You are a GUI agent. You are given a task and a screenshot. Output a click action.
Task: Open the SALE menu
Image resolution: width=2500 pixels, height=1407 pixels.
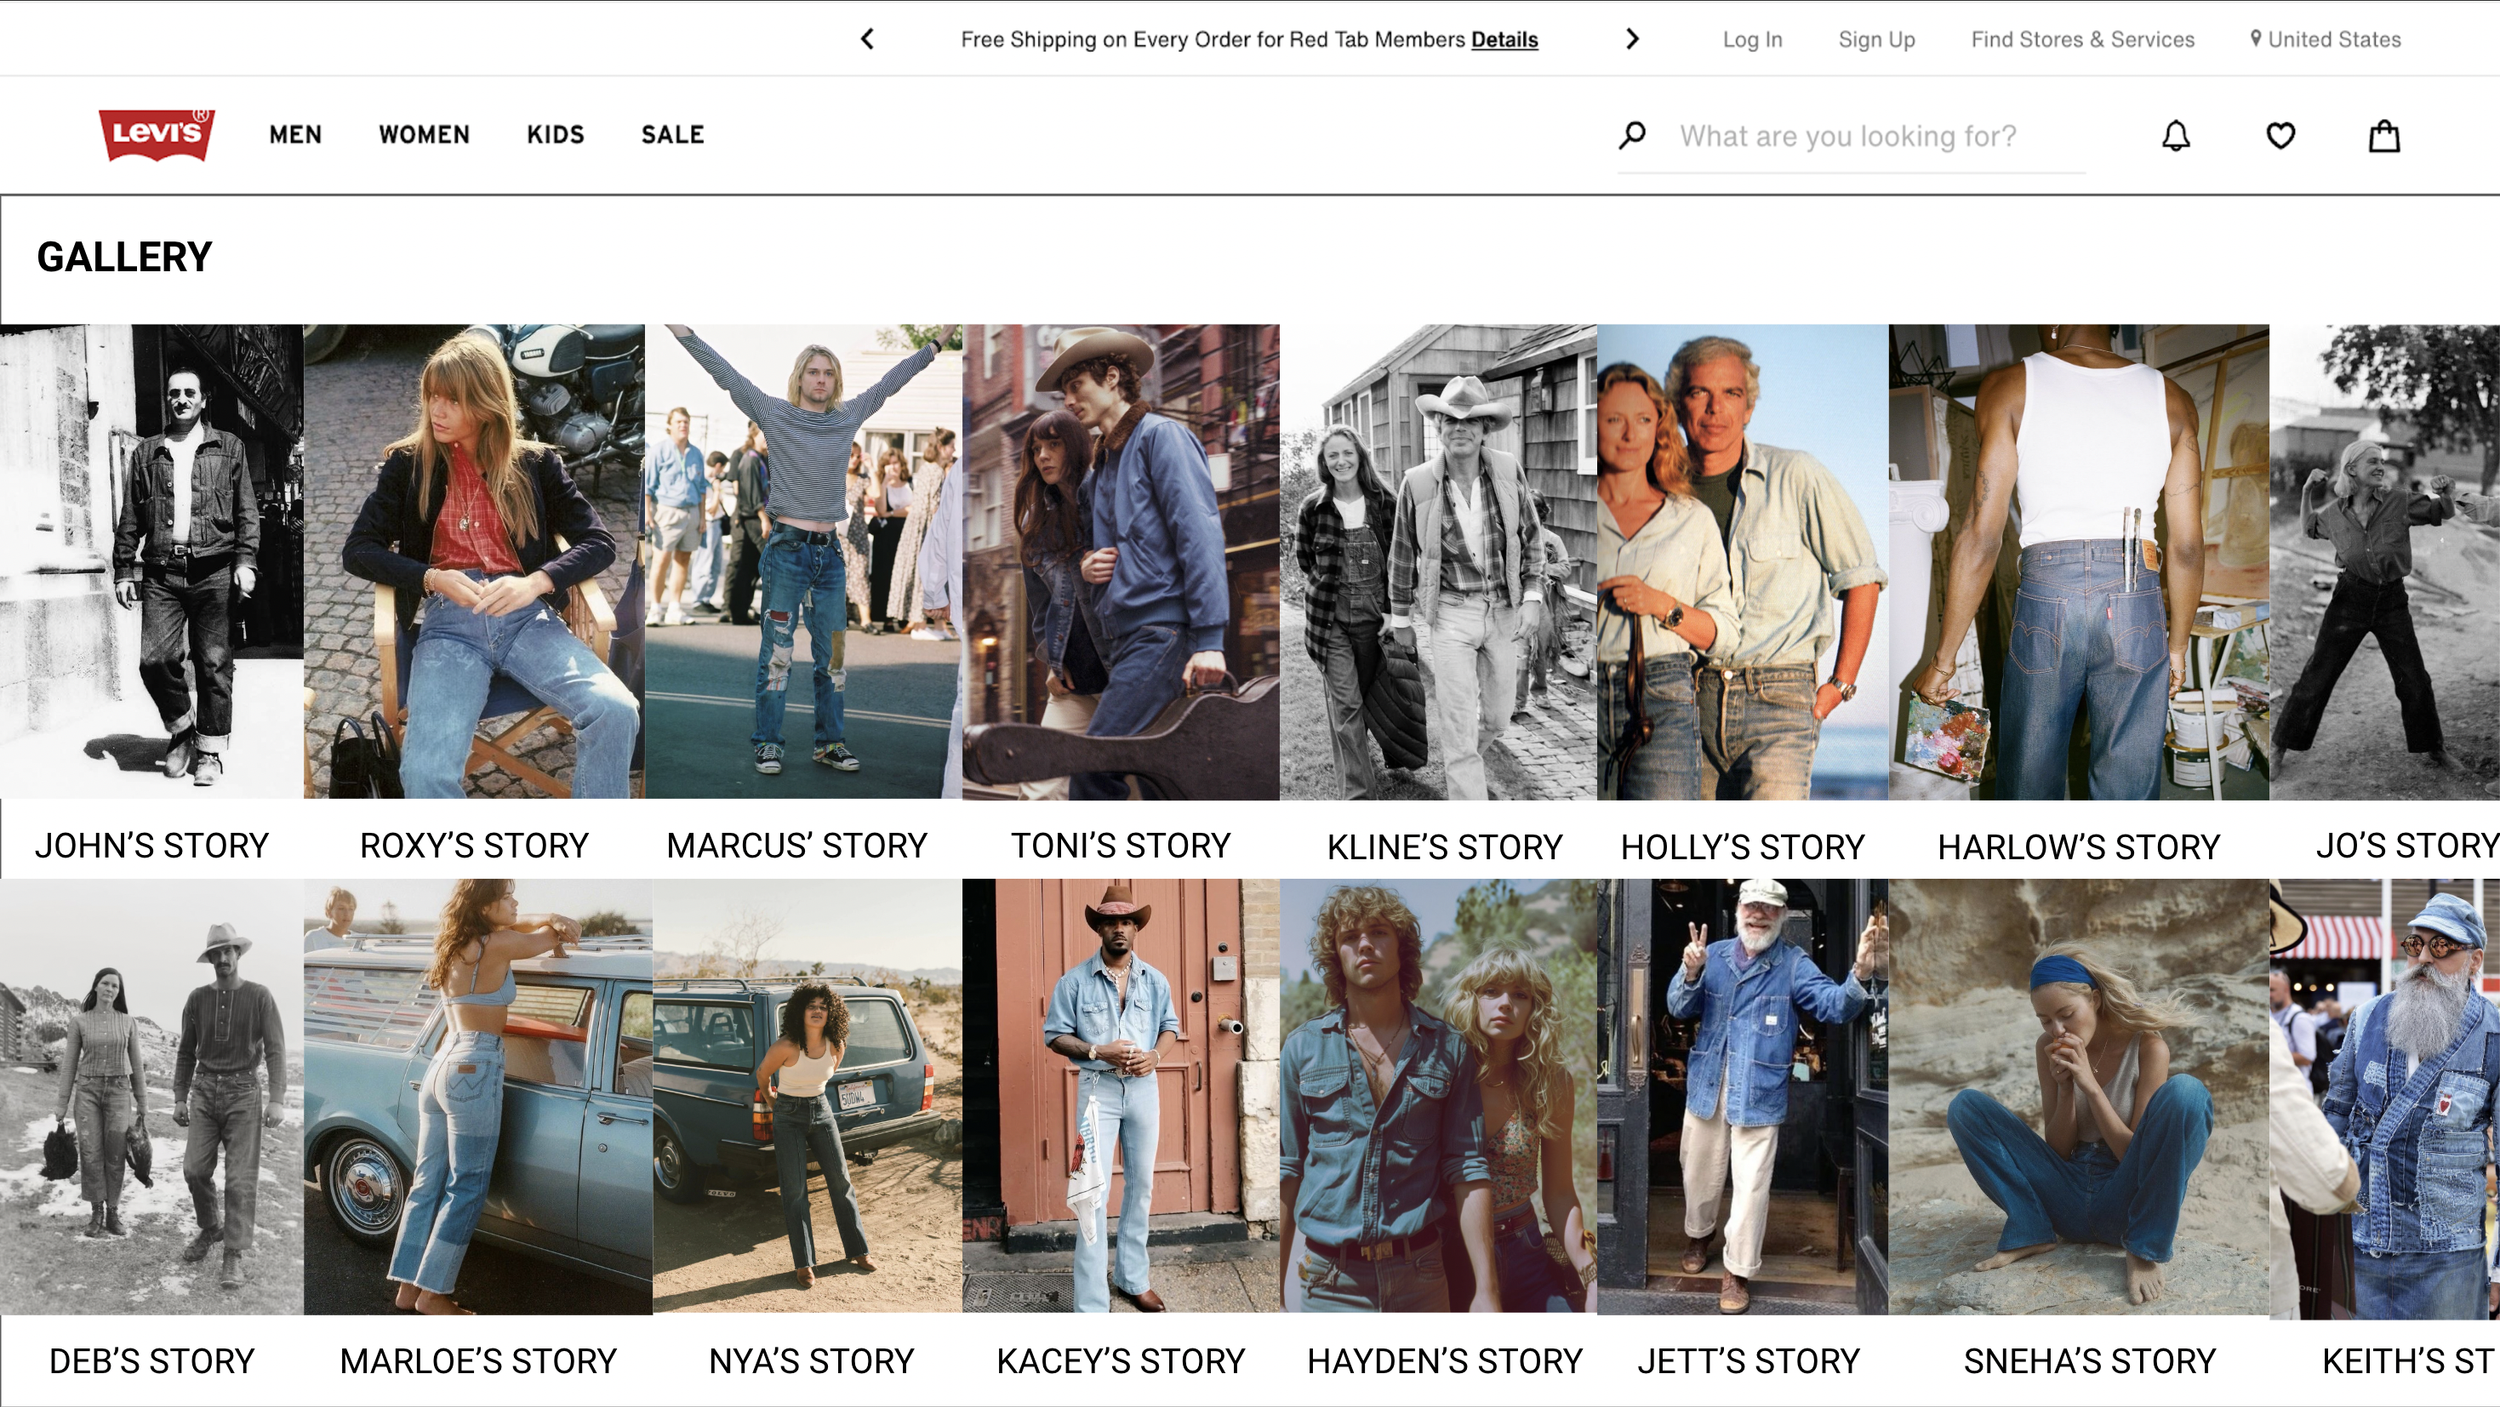672,135
